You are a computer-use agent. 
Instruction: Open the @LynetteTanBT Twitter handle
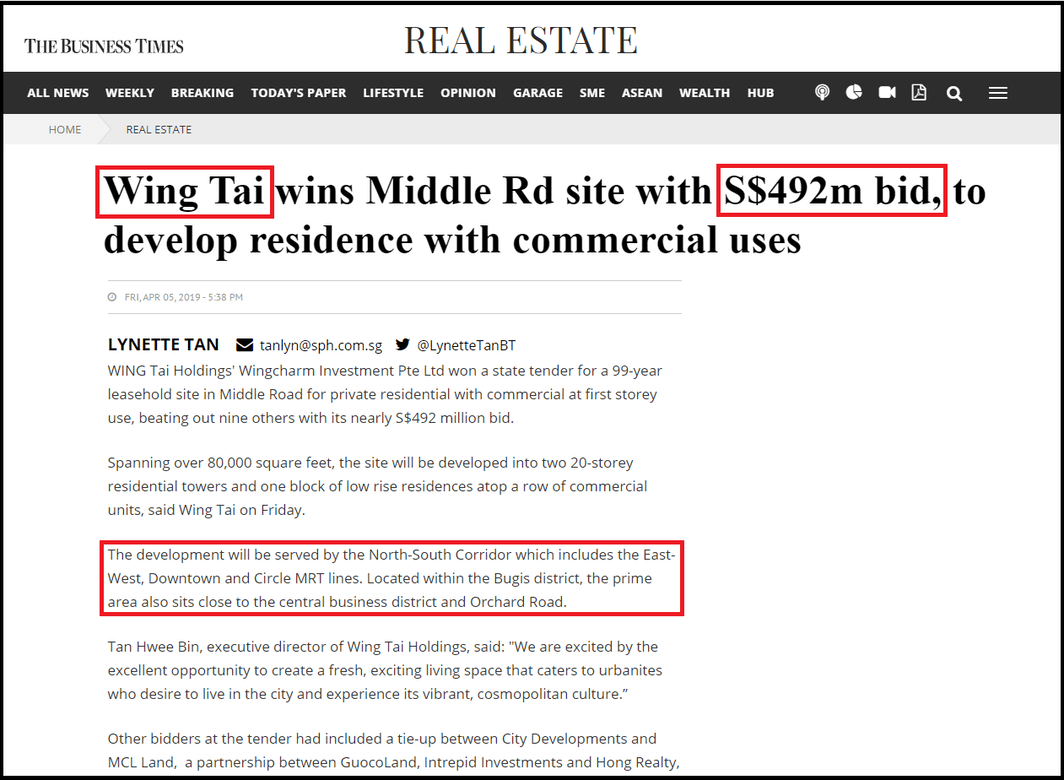tap(466, 346)
